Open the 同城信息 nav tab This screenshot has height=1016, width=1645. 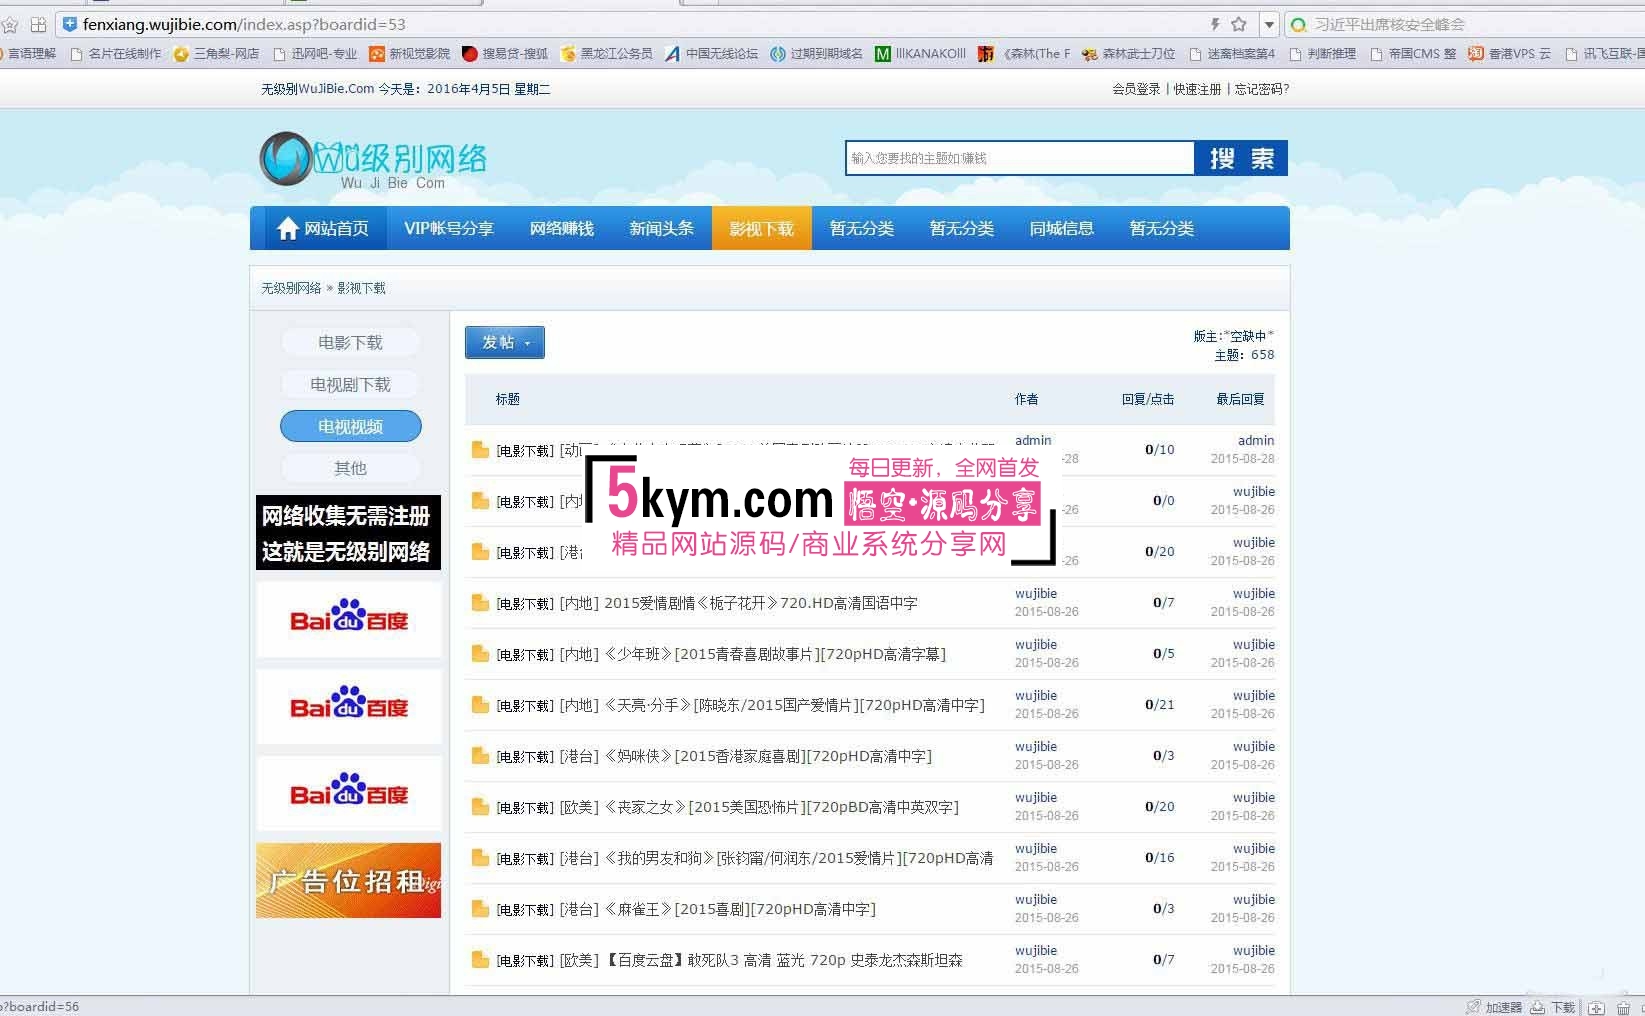[x=1062, y=229]
